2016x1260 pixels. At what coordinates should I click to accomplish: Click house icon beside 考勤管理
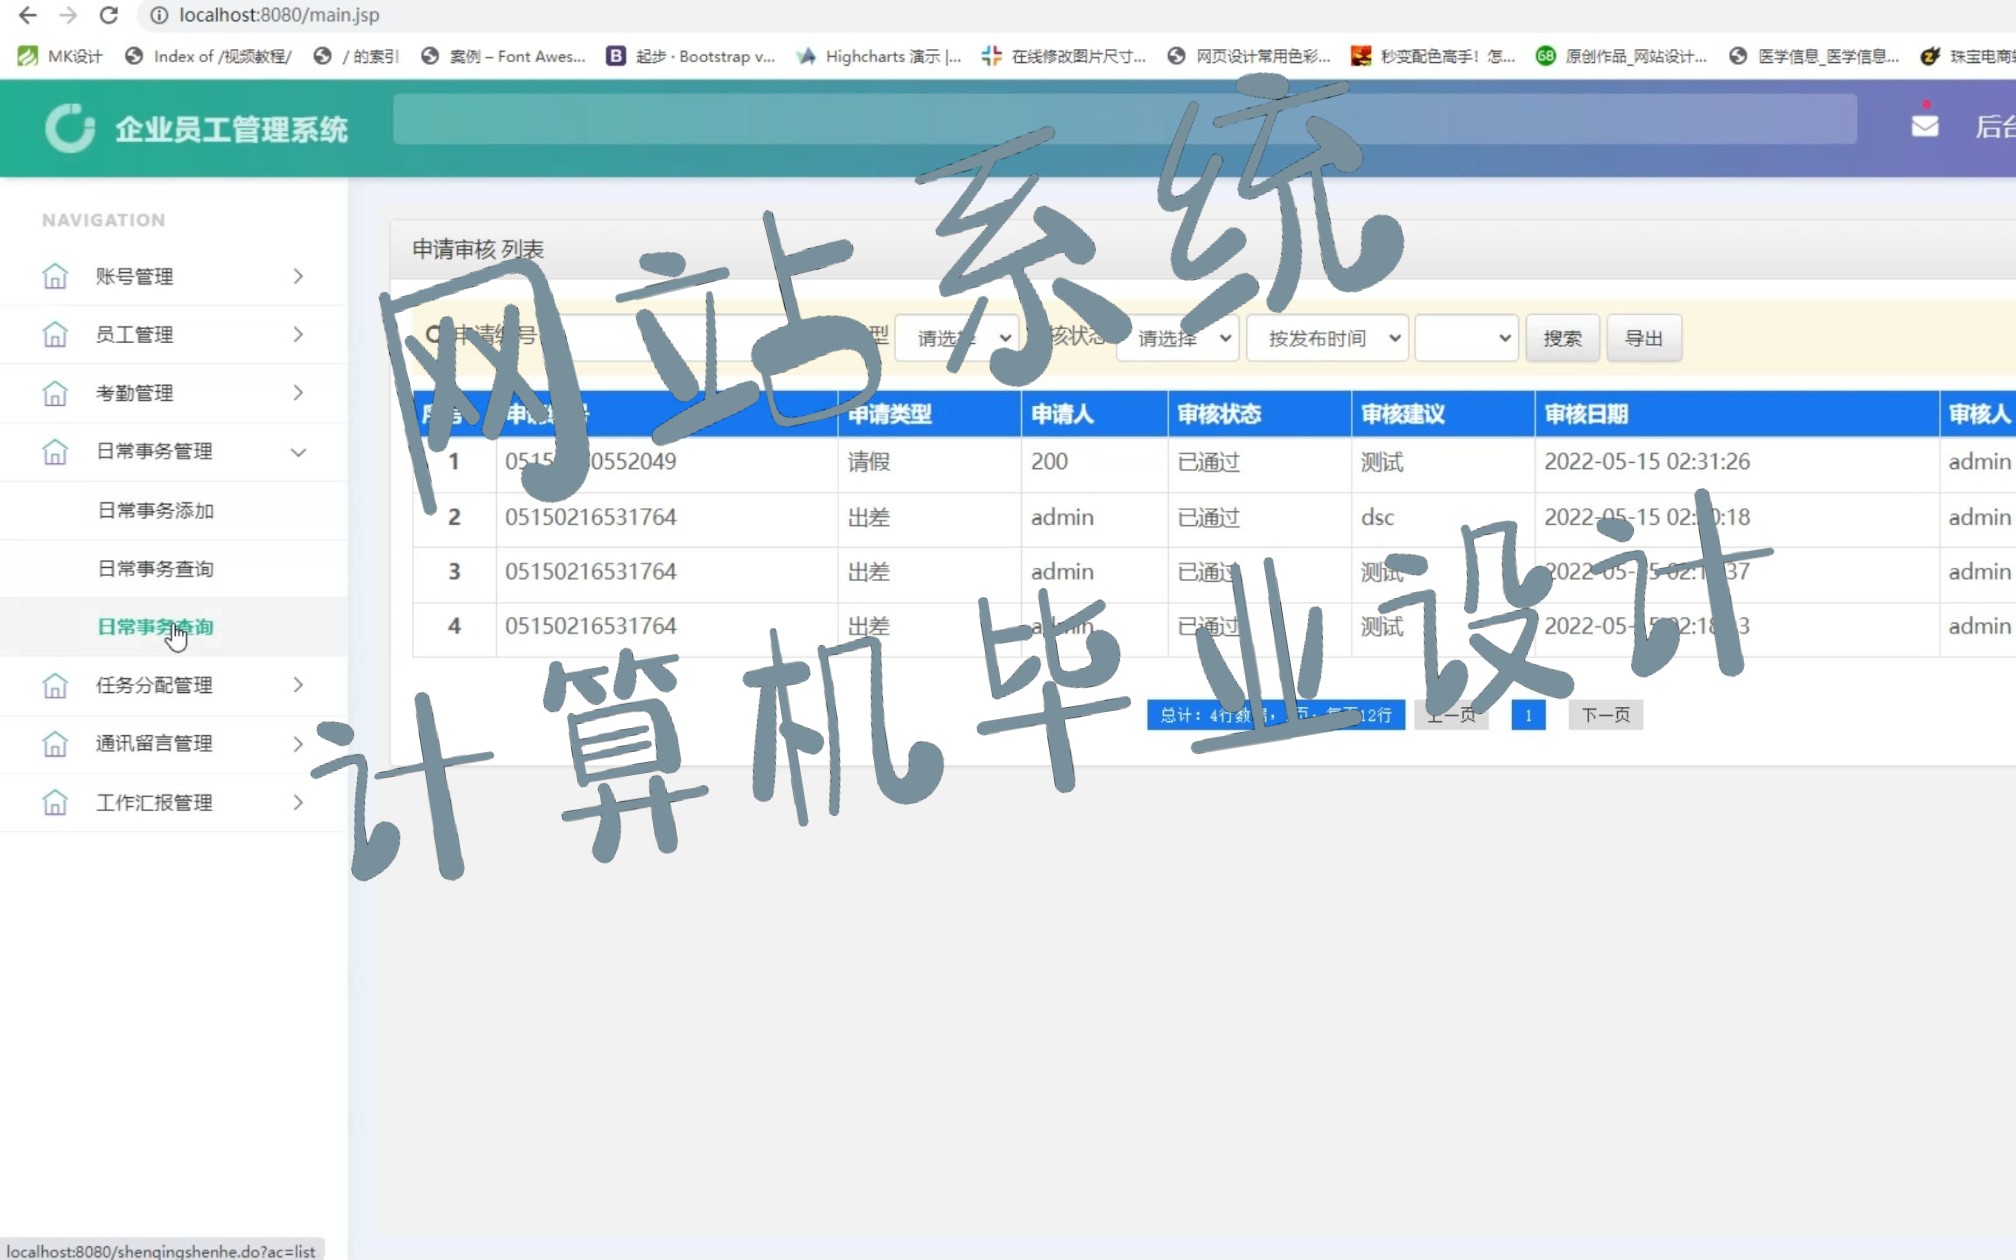[55, 393]
